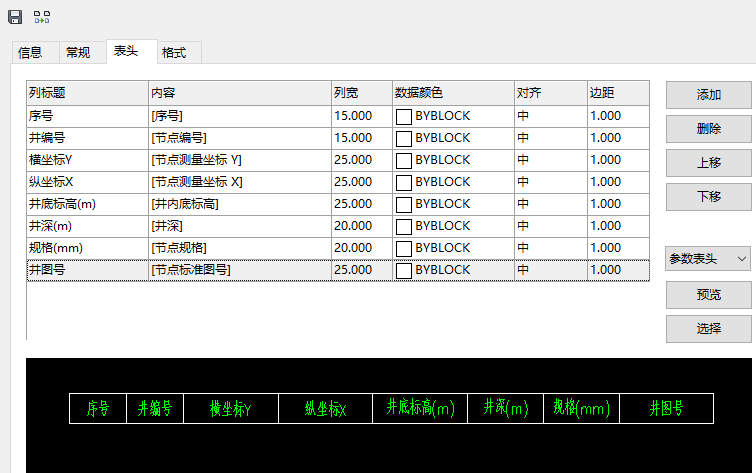Click the green 井底标高(m) preview header cell
This screenshot has height=473, width=756.
click(x=420, y=408)
